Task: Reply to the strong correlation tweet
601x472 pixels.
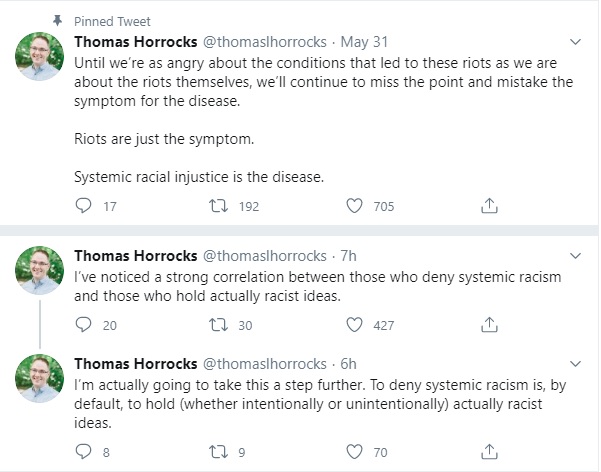Action: (x=84, y=325)
